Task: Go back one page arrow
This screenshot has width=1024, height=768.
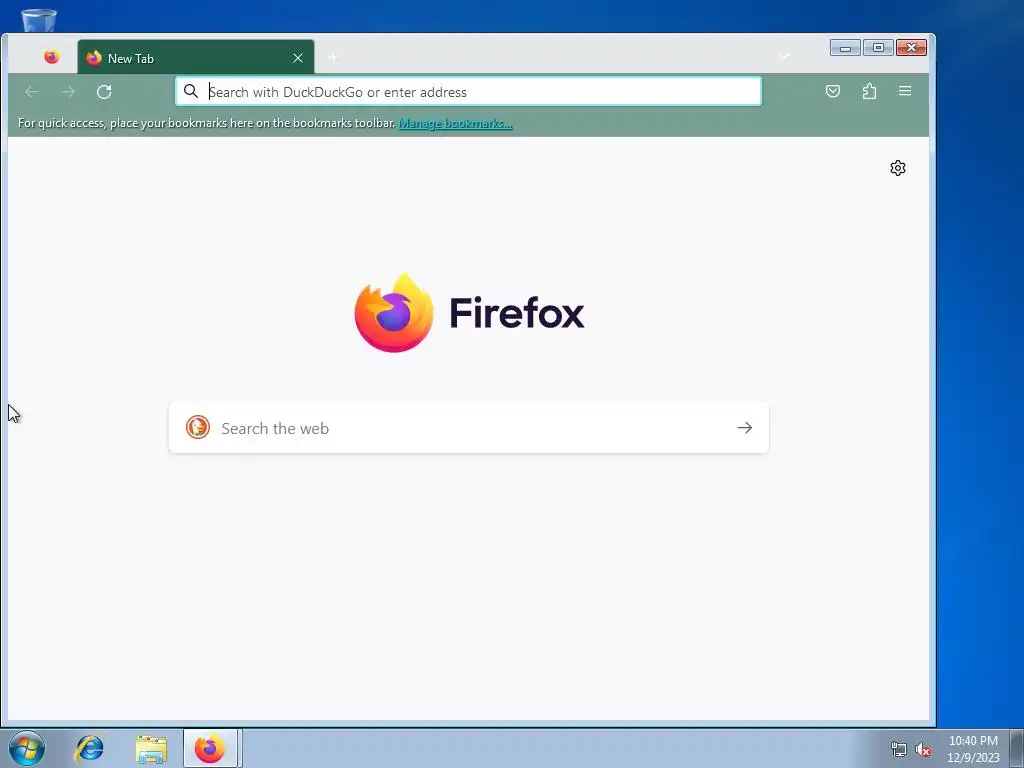Action: pyautogui.click(x=32, y=91)
